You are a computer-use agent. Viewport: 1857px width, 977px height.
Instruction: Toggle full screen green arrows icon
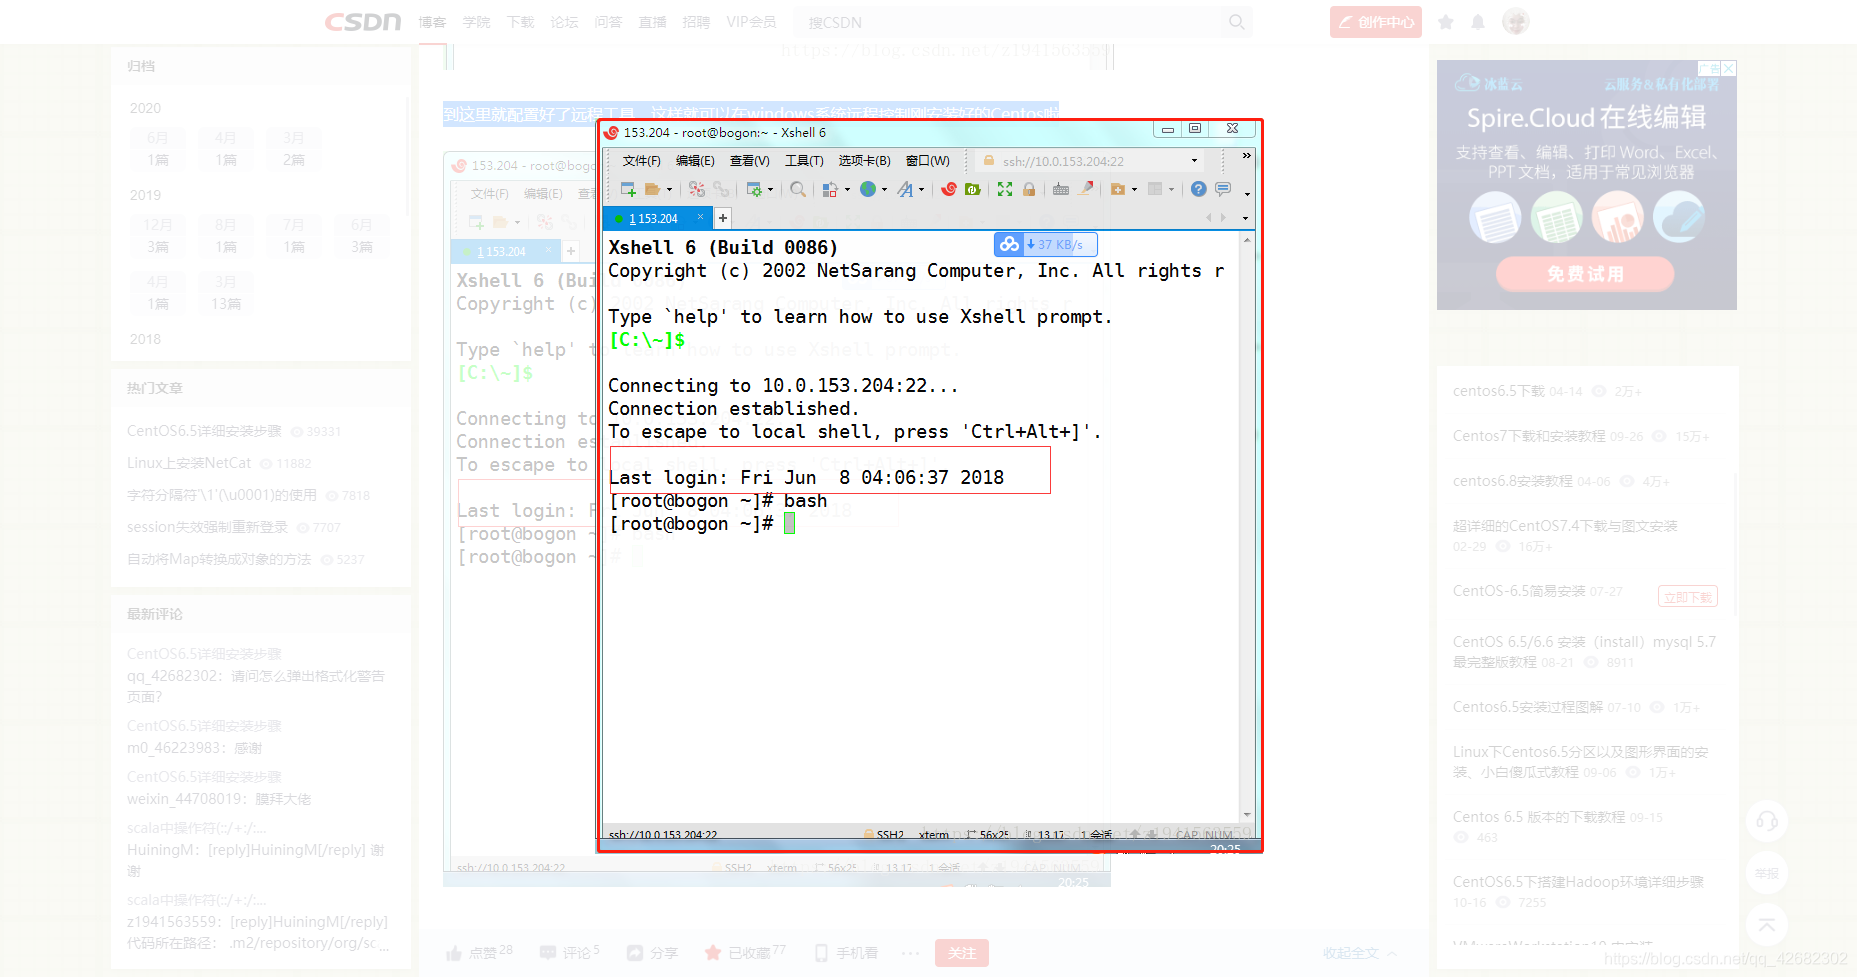pos(1005,189)
